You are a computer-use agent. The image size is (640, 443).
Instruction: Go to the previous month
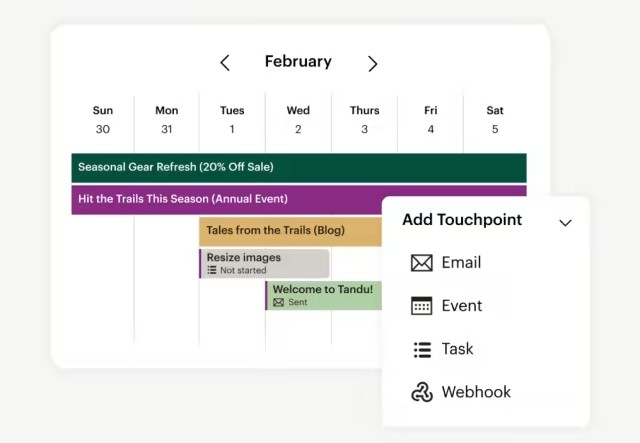click(x=225, y=63)
